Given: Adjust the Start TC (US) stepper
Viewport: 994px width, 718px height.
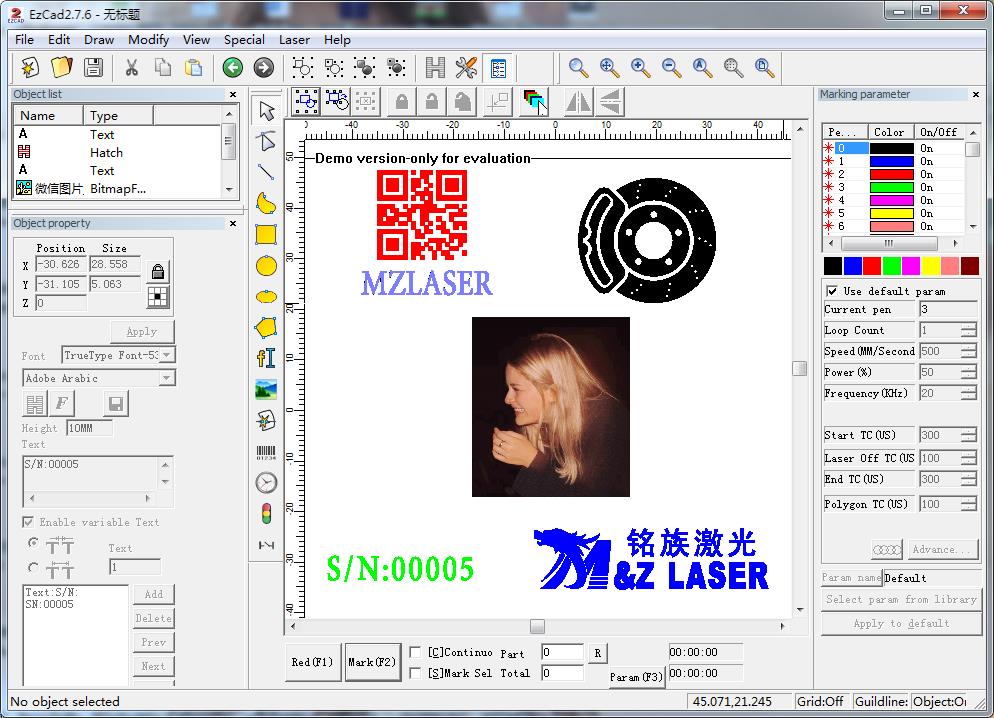Looking at the screenshot, I should [x=969, y=435].
